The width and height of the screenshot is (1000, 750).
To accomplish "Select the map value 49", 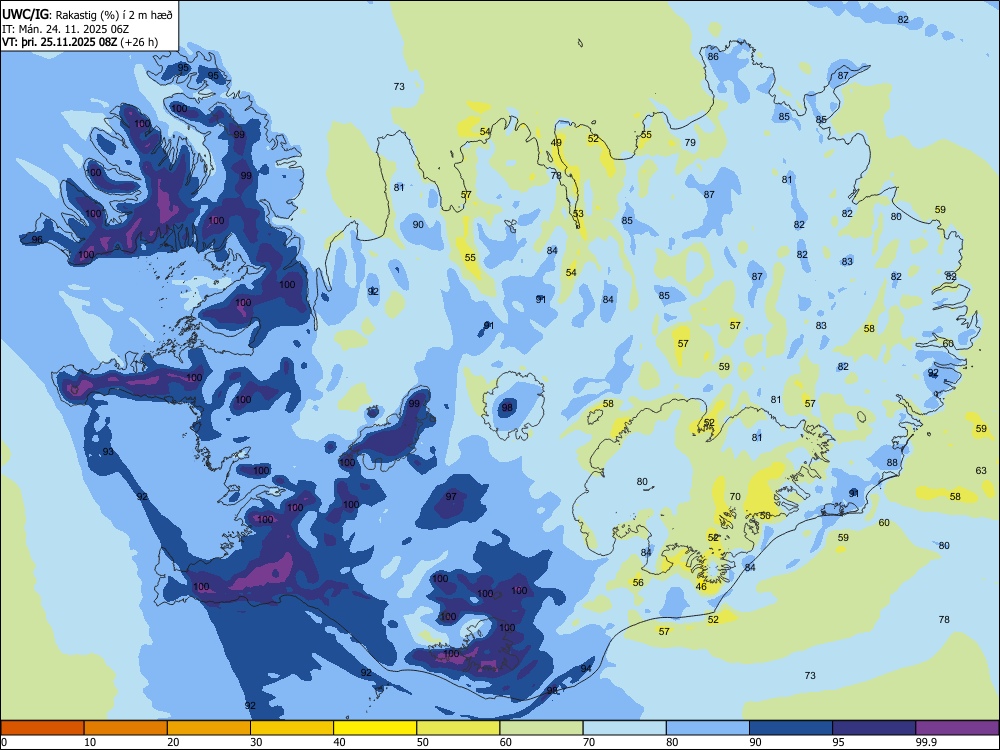I will coord(556,143).
